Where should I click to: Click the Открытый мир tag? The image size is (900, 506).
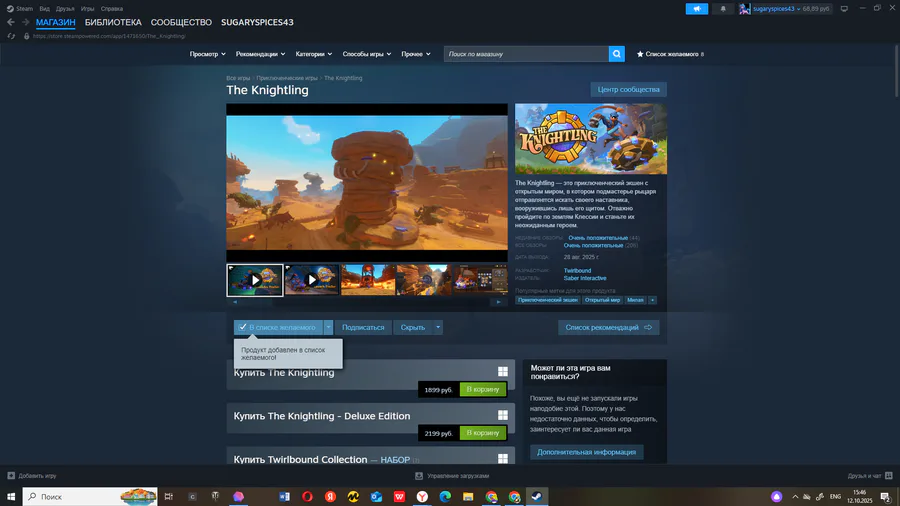coord(602,300)
